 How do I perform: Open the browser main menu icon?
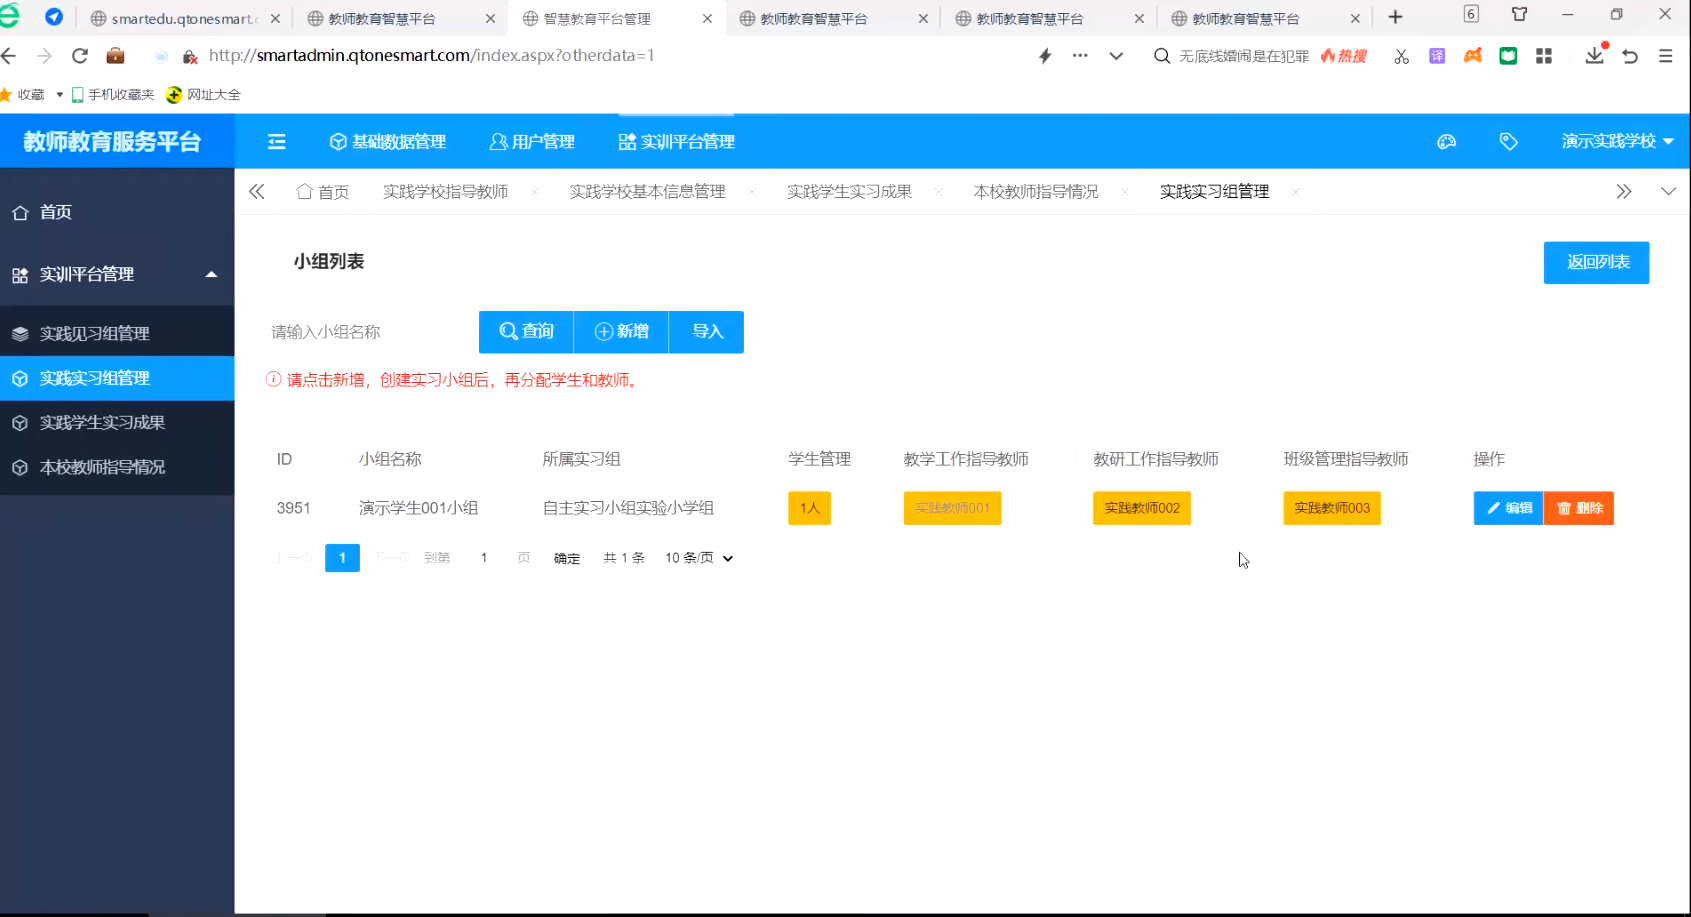point(1665,56)
